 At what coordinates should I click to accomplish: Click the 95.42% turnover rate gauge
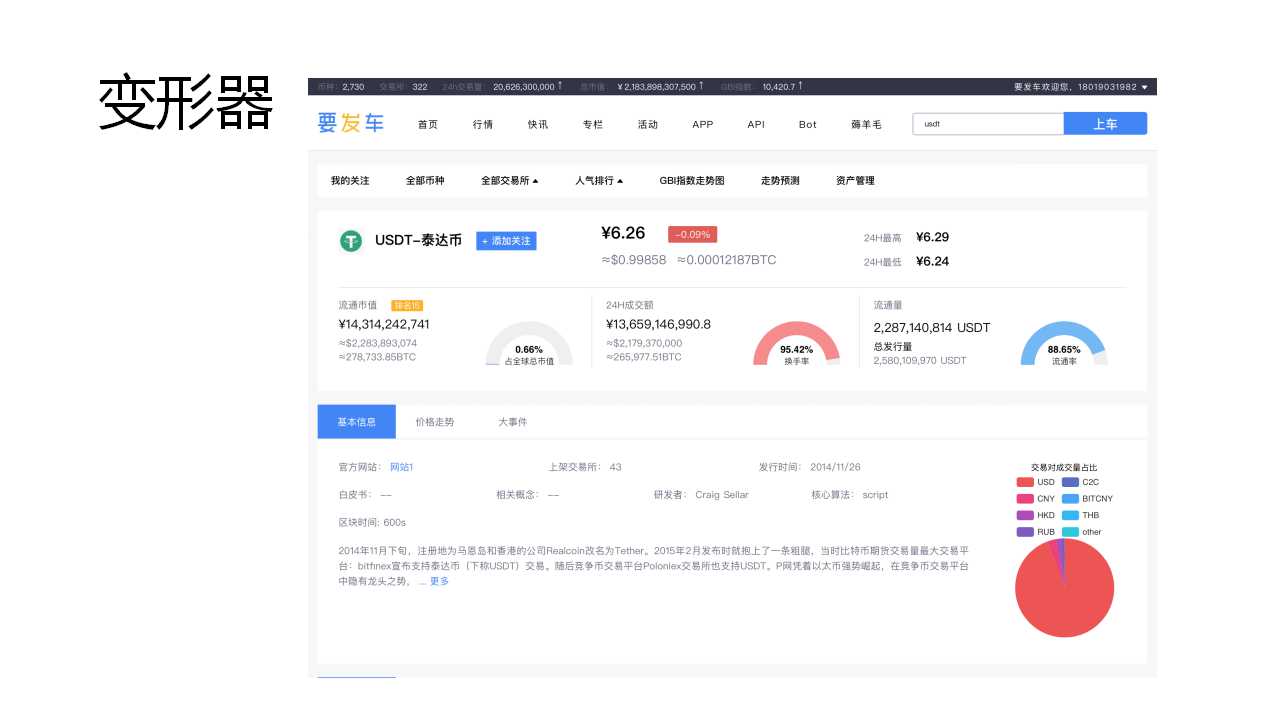796,344
